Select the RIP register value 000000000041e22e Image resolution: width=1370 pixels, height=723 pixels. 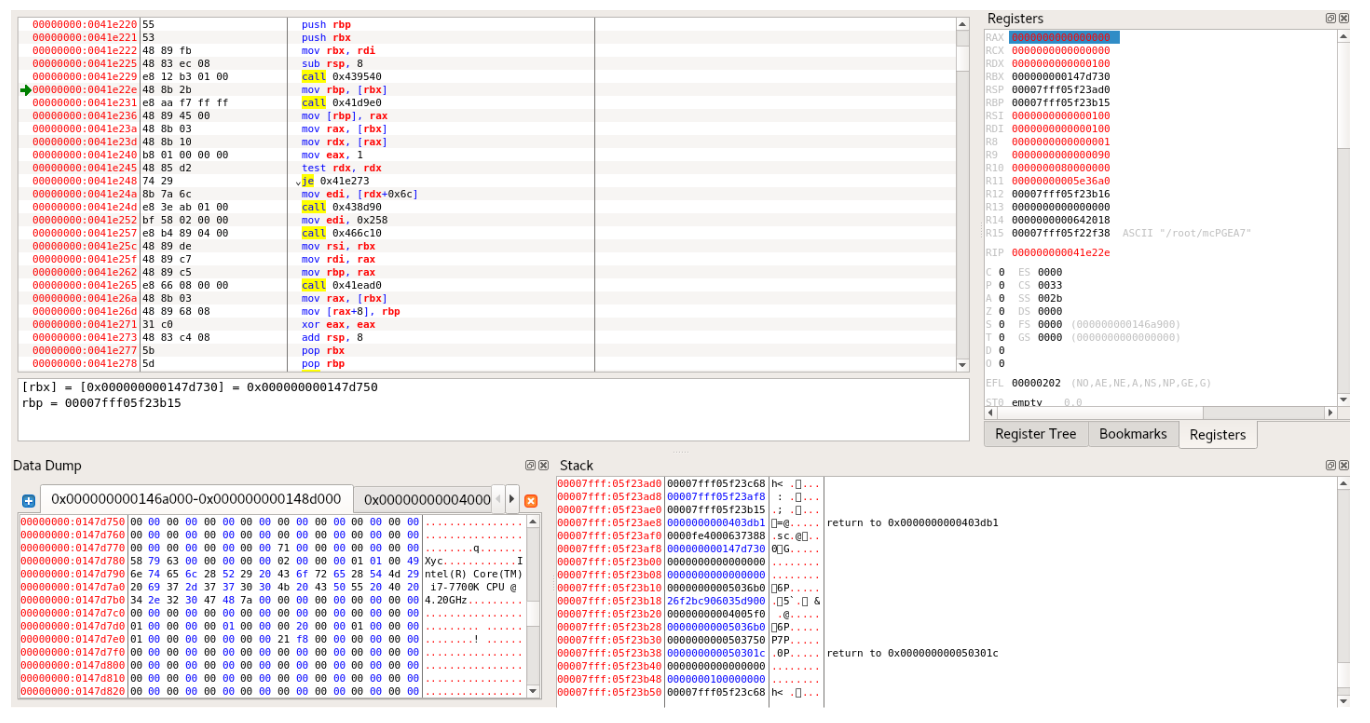coord(1061,252)
